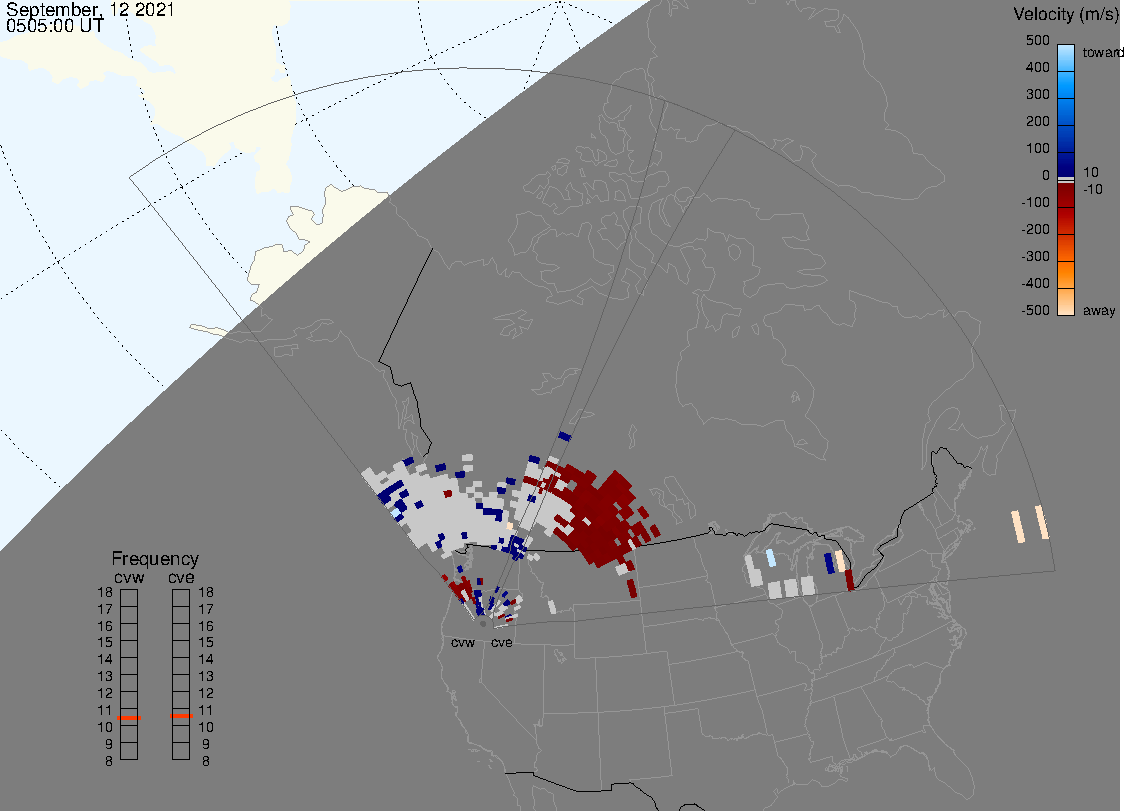
Task: Click the time stamp '0505:00 UT'
Action: pyautogui.click(x=55, y=26)
